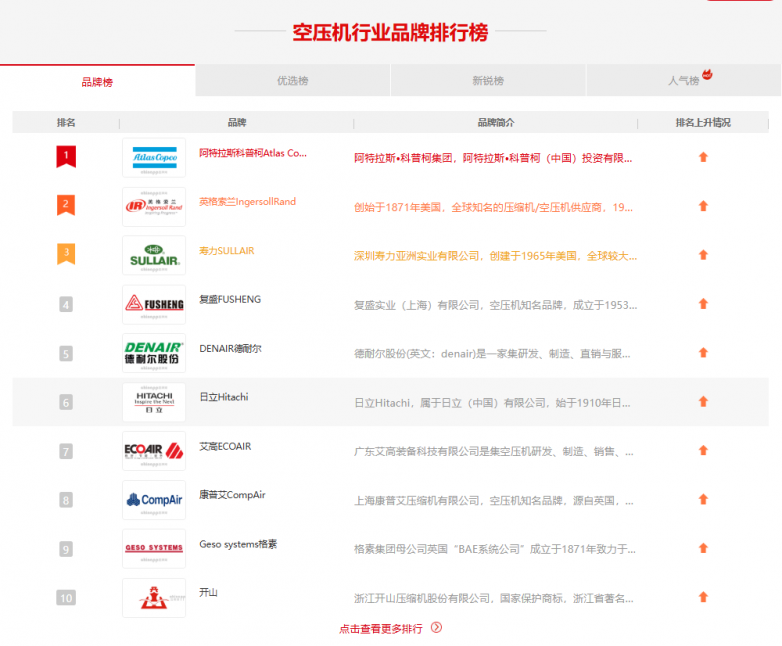This screenshot has height=646, width=782.
Task: Click description starting 深圳寿力亚洲实业有限公司
Action: tap(495, 256)
